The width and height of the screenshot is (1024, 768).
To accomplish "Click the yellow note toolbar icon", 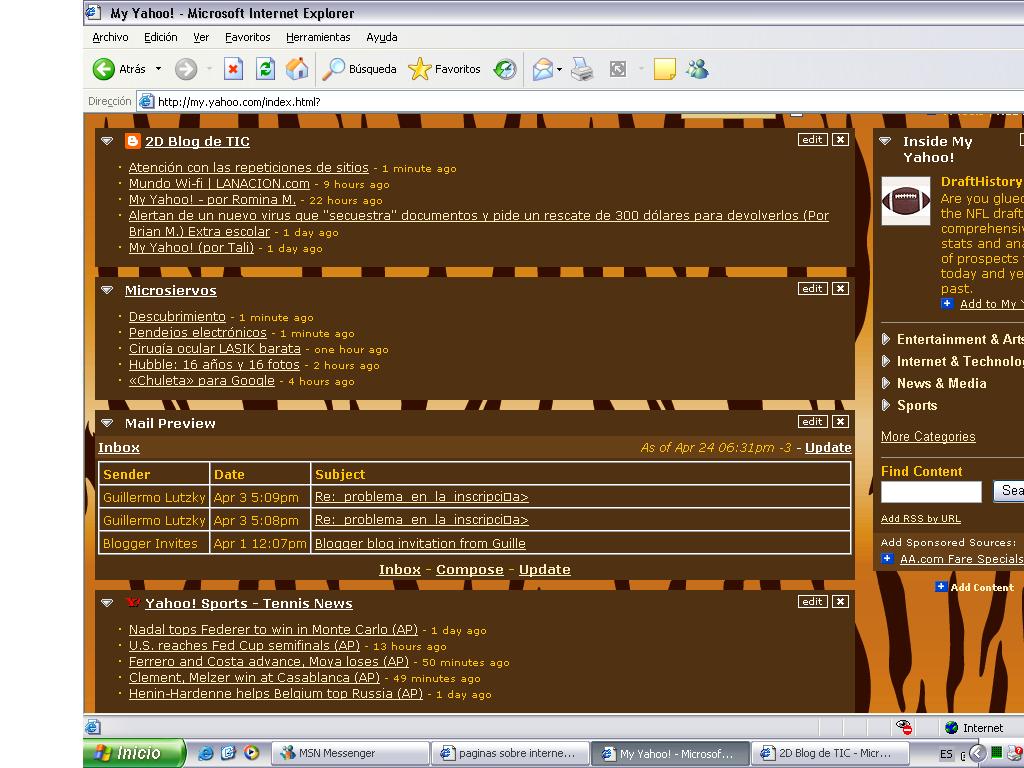I will (x=664, y=69).
